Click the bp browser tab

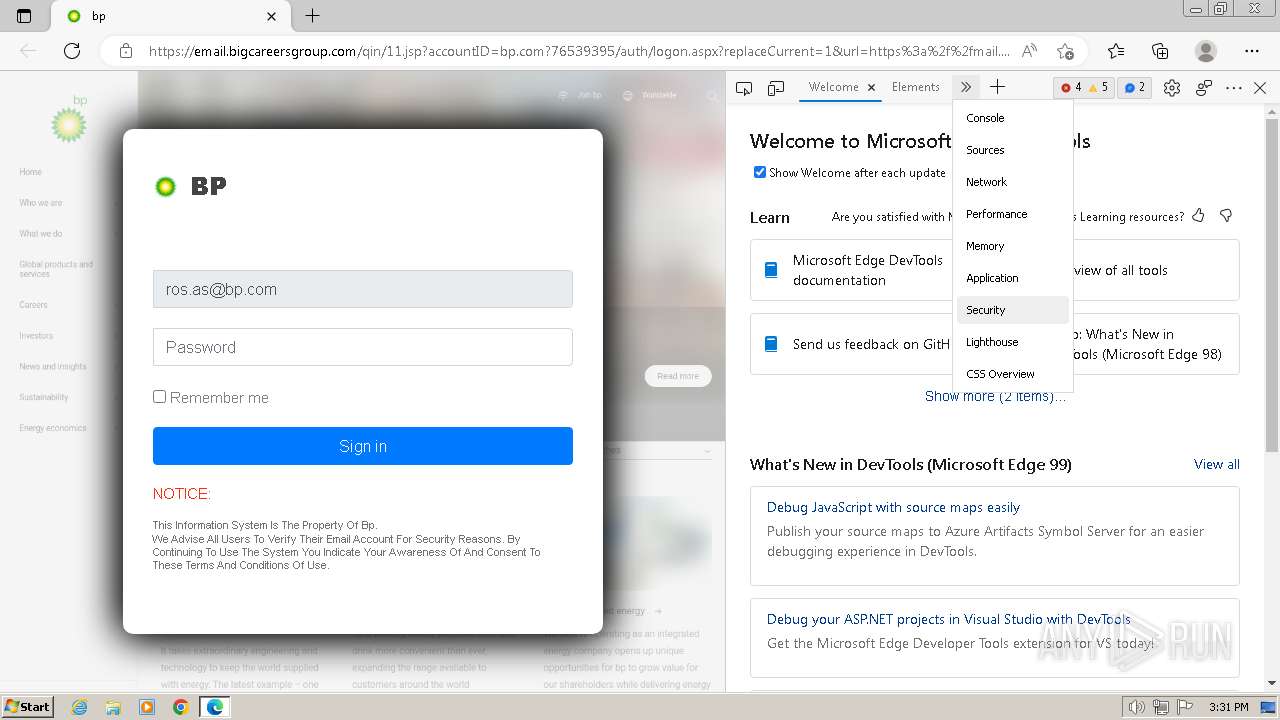point(170,16)
